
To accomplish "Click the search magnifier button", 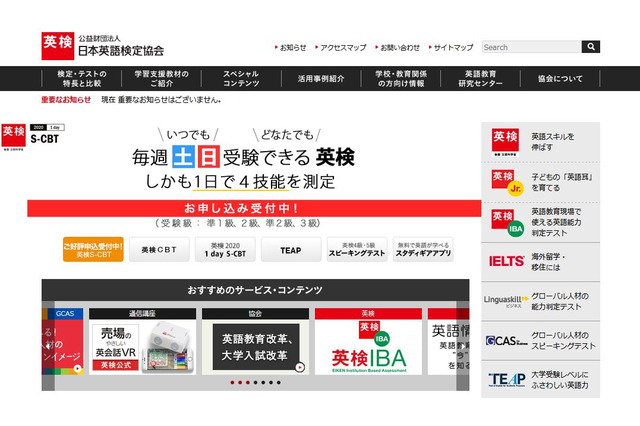I will click(591, 47).
